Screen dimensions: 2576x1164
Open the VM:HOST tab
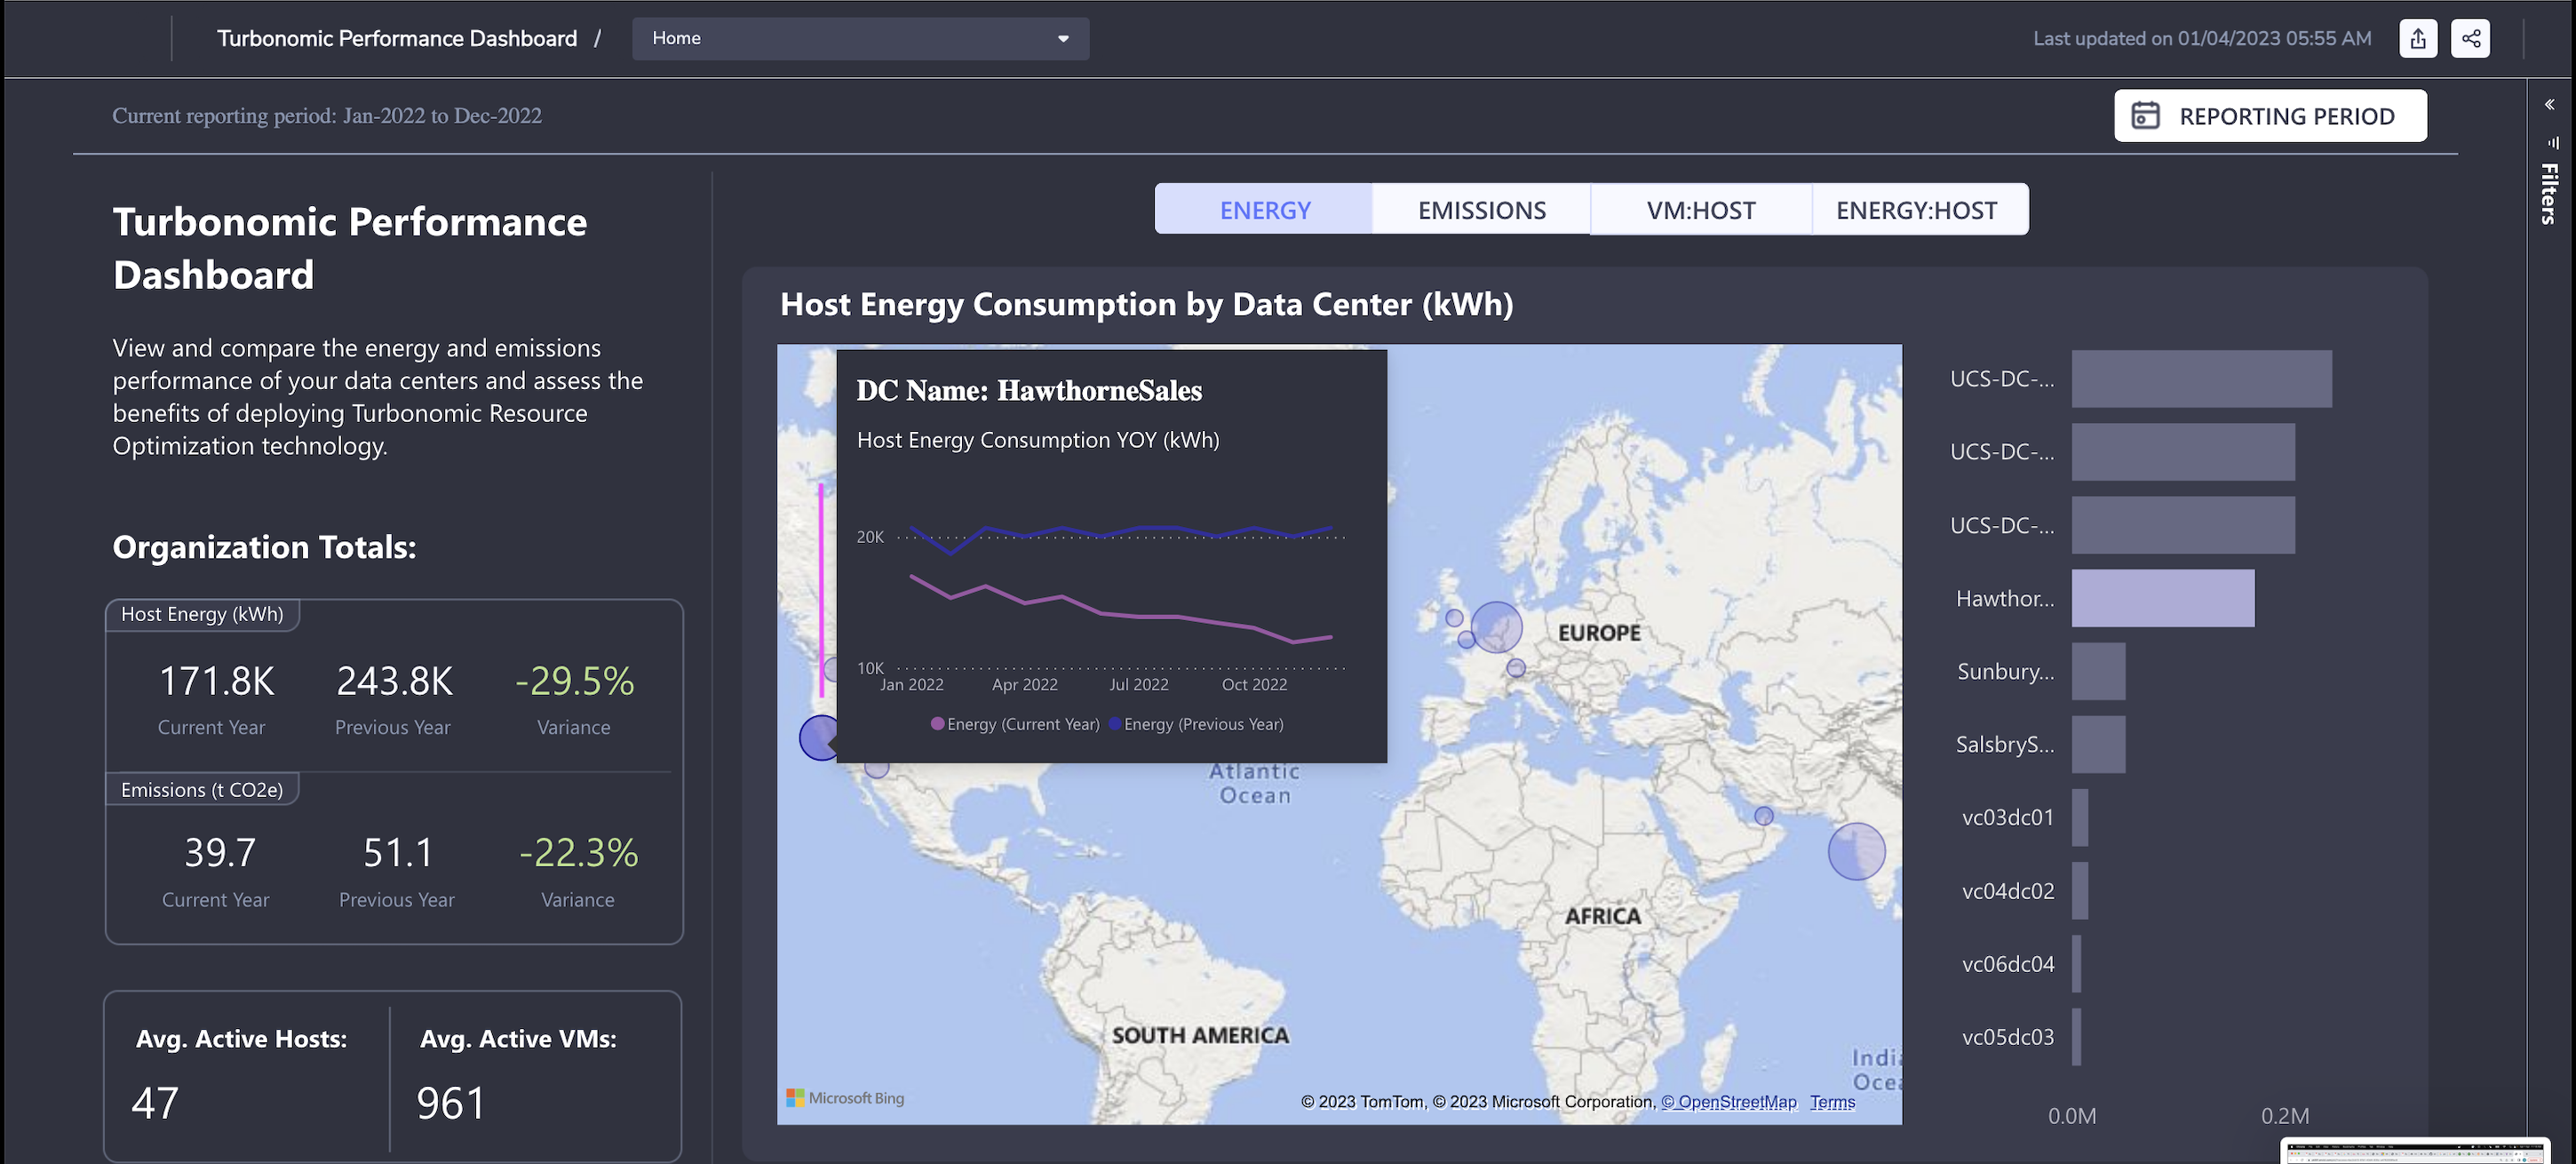[x=1700, y=210]
